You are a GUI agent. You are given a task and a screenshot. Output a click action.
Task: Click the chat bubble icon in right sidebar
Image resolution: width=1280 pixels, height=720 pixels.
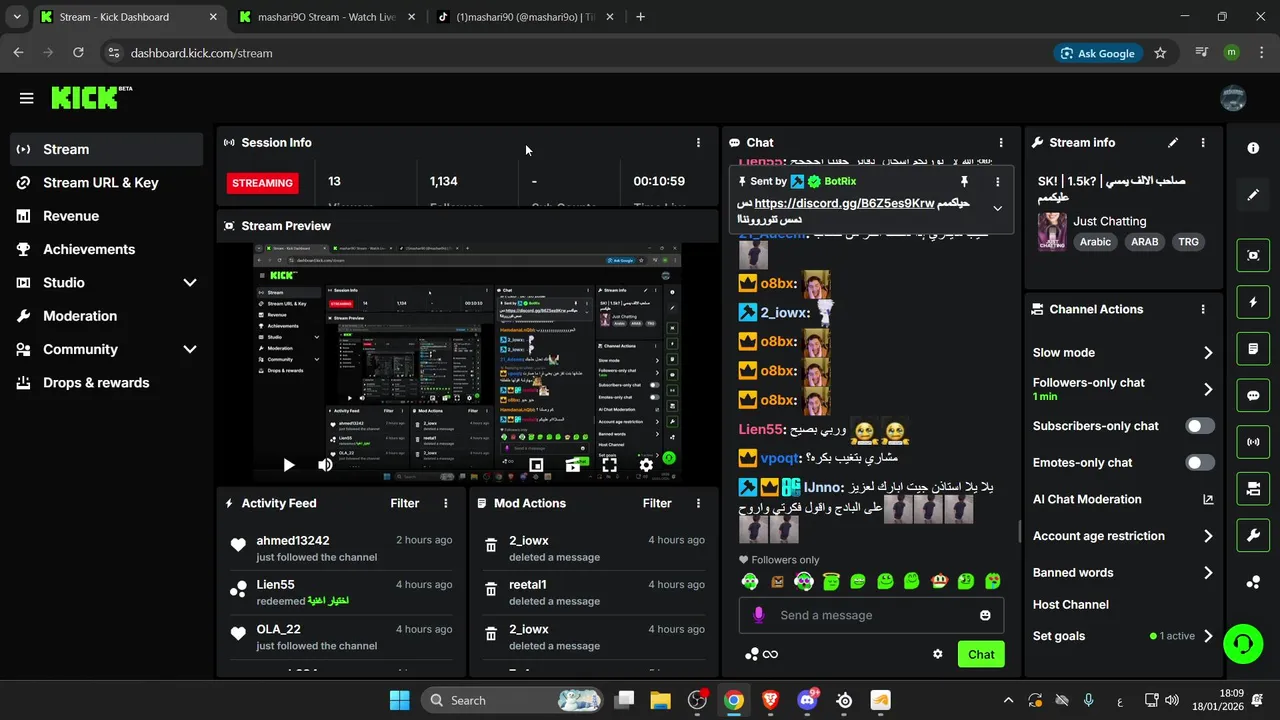pyautogui.click(x=1253, y=395)
